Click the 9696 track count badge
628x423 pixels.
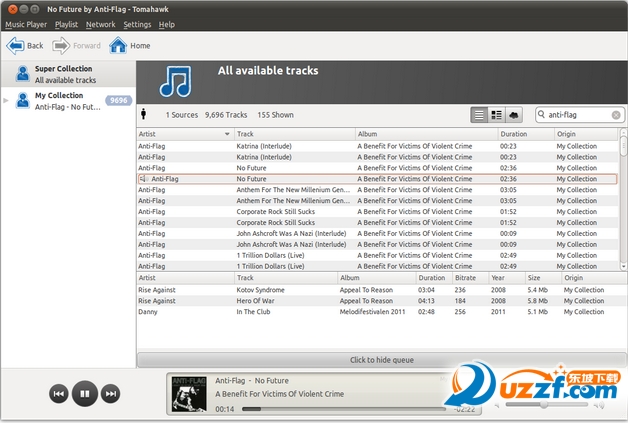119,100
